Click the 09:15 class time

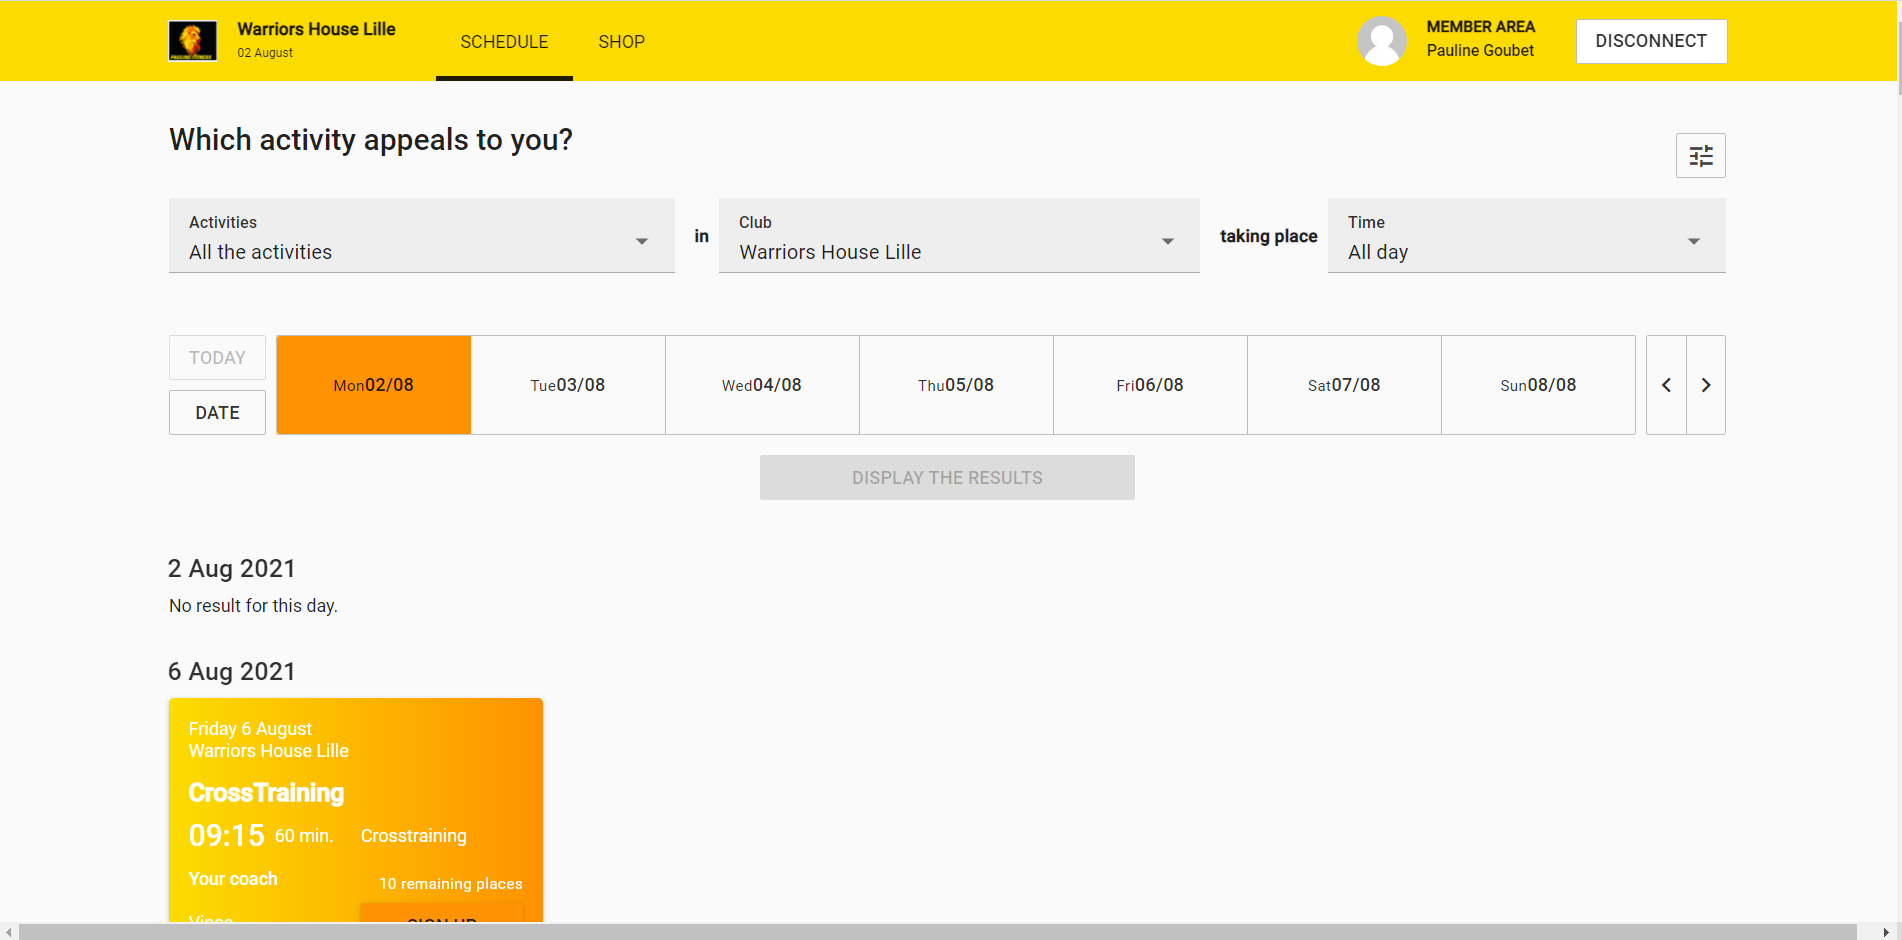click(x=226, y=836)
